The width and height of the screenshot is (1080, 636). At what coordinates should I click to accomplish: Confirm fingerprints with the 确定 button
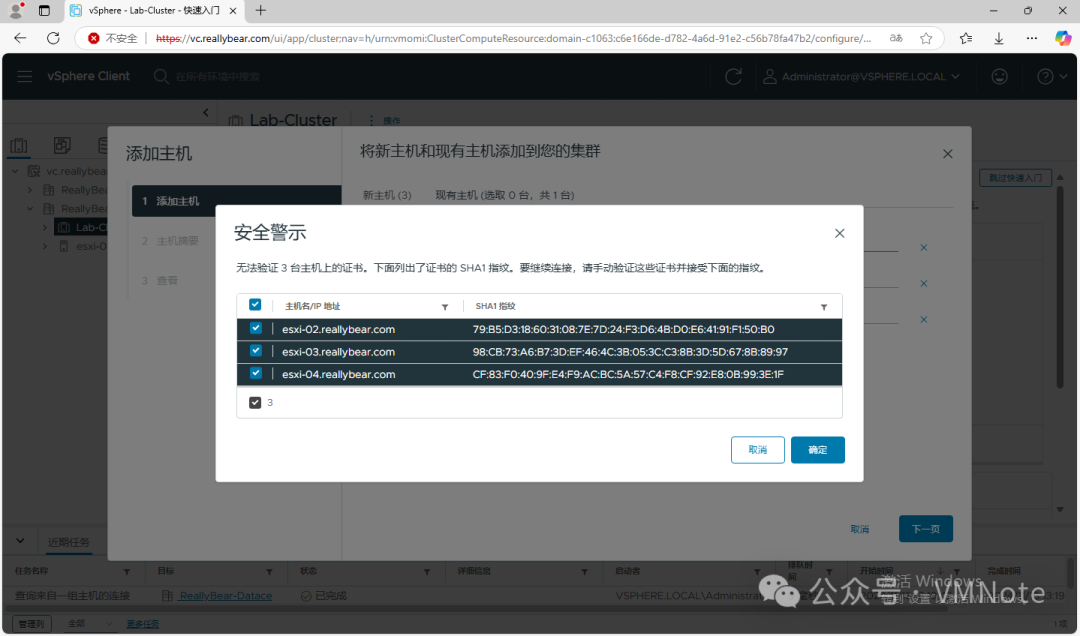click(818, 450)
